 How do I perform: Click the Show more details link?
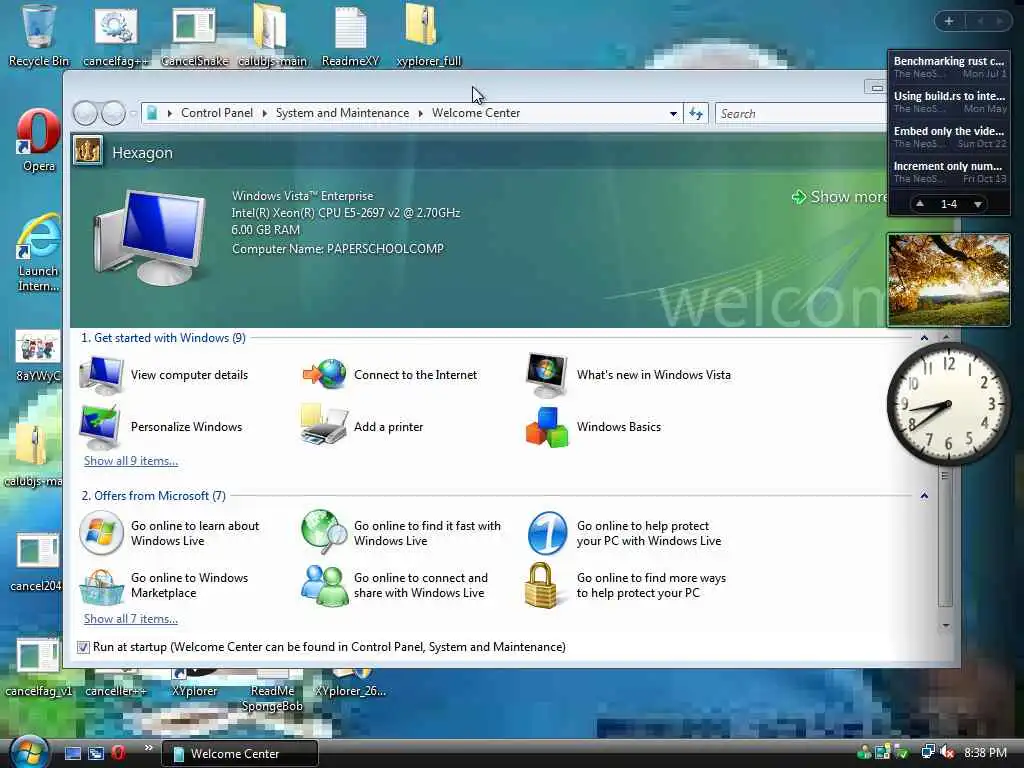point(839,197)
